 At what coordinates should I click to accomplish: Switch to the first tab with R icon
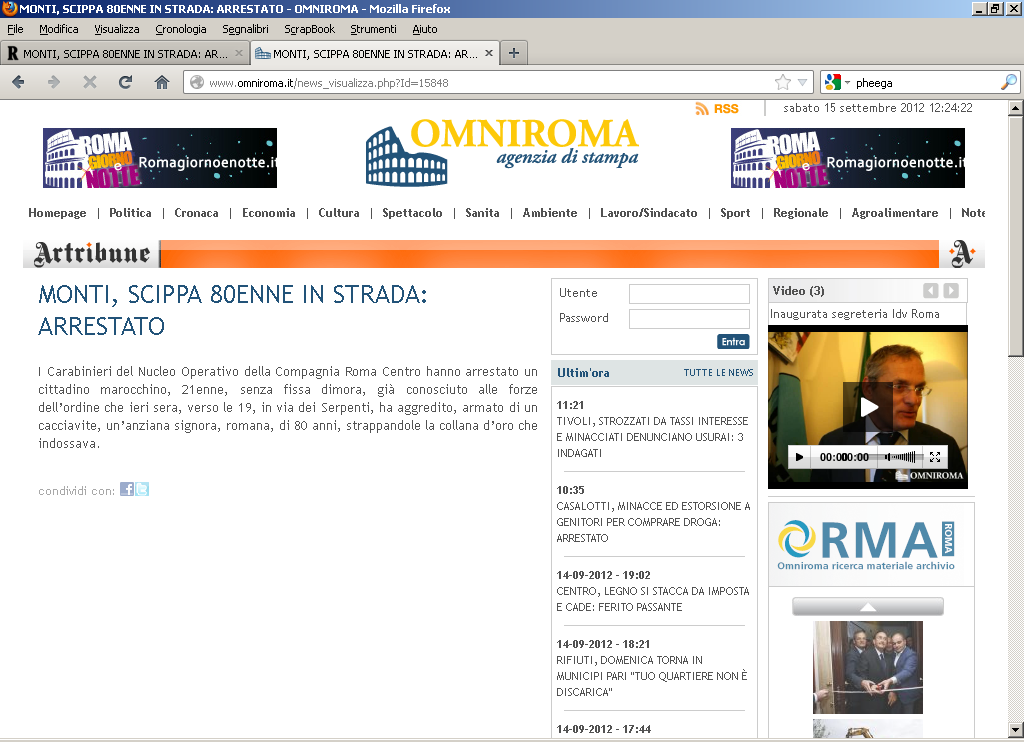pyautogui.click(x=125, y=54)
